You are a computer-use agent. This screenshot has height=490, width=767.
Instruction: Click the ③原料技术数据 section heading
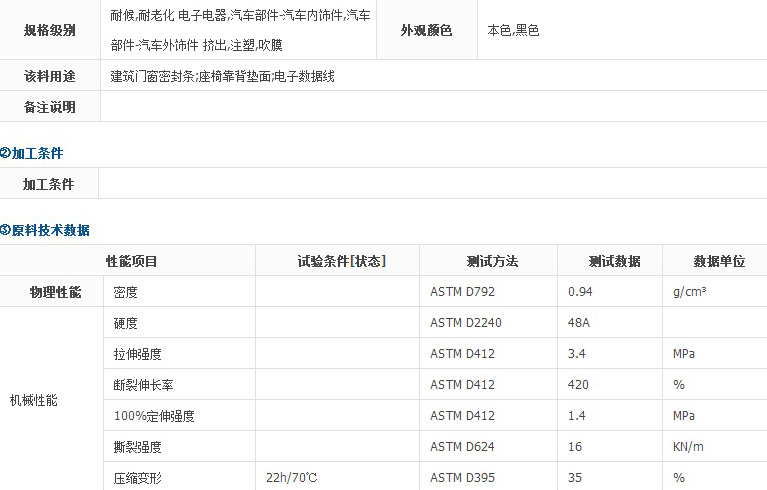[x=45, y=230]
